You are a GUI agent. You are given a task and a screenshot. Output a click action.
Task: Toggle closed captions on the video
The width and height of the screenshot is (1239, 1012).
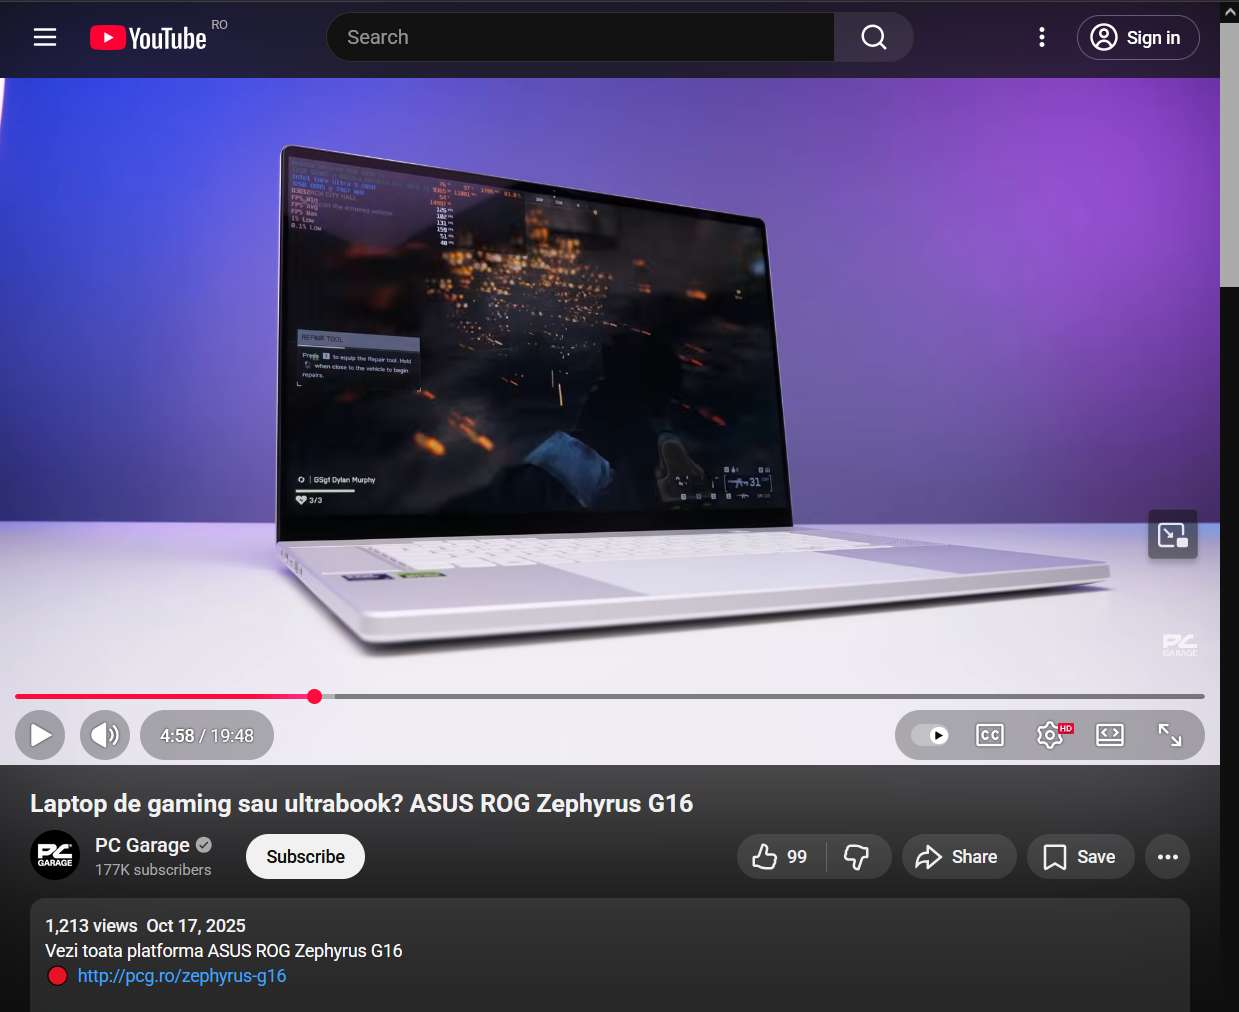click(x=989, y=736)
